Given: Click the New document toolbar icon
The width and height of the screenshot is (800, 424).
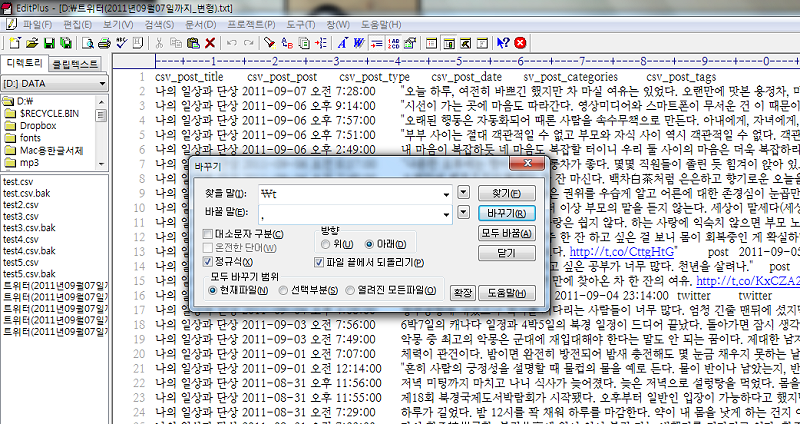Looking at the screenshot, I should (16, 43).
